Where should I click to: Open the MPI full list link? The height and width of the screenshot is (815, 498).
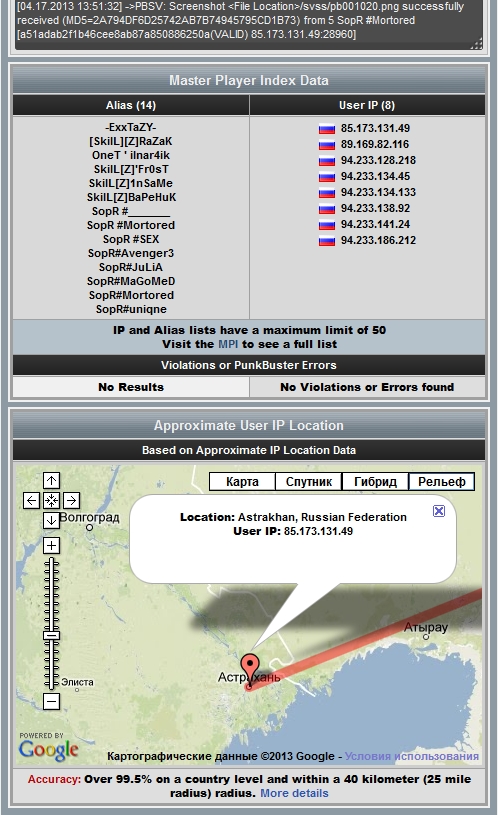point(228,344)
